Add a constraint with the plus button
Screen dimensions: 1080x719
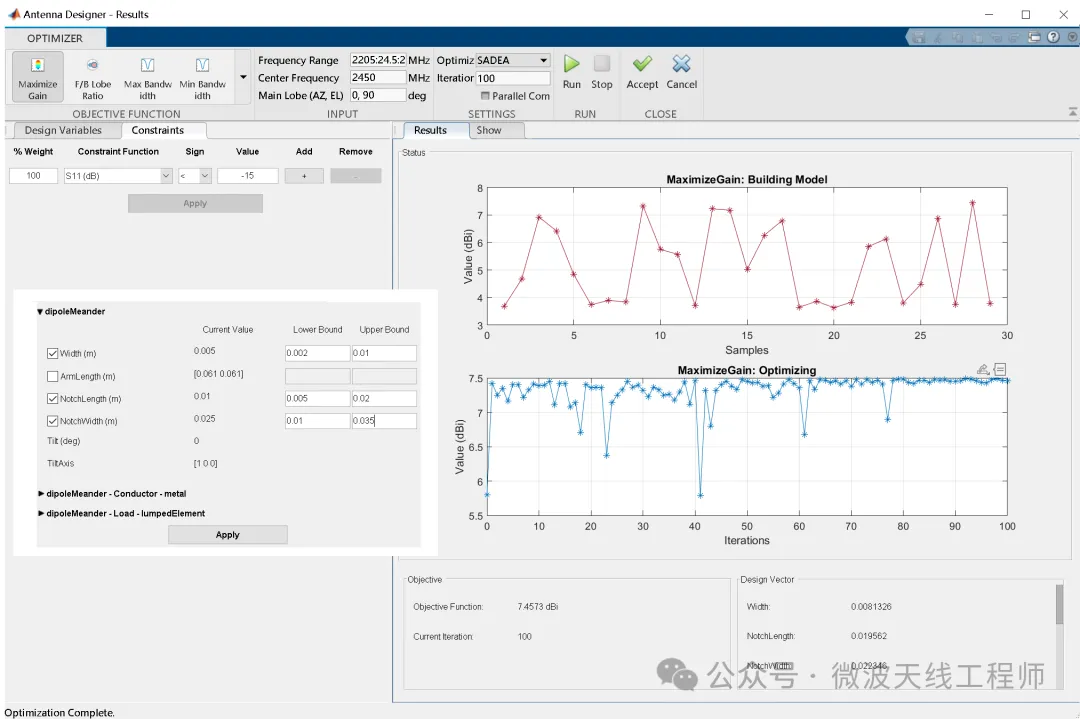pos(304,176)
